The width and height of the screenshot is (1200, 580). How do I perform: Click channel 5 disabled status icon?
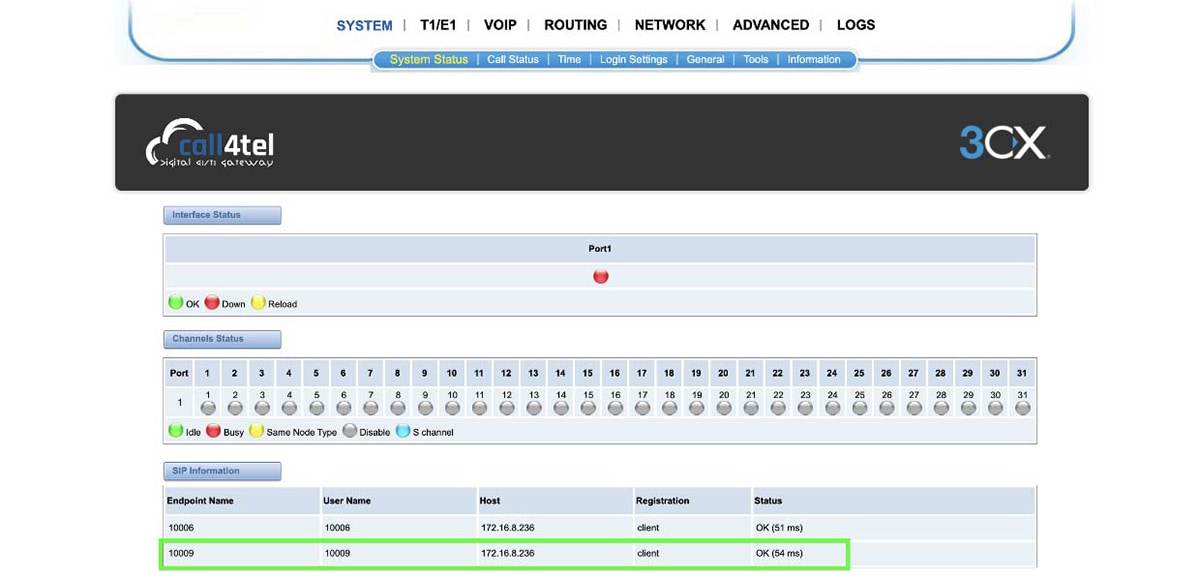coord(316,408)
